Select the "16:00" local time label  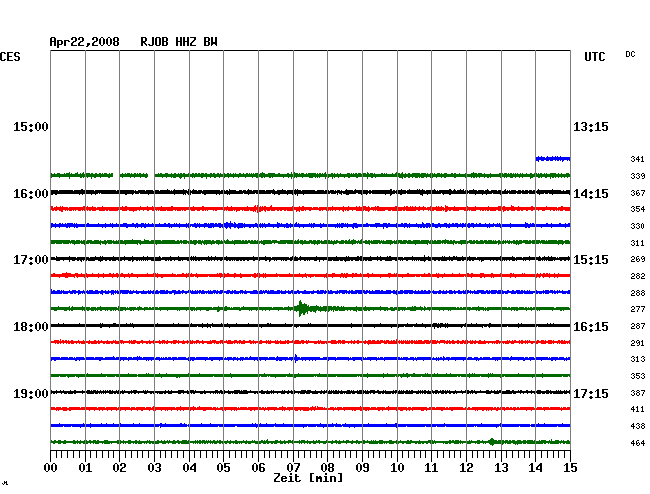pos(31,194)
